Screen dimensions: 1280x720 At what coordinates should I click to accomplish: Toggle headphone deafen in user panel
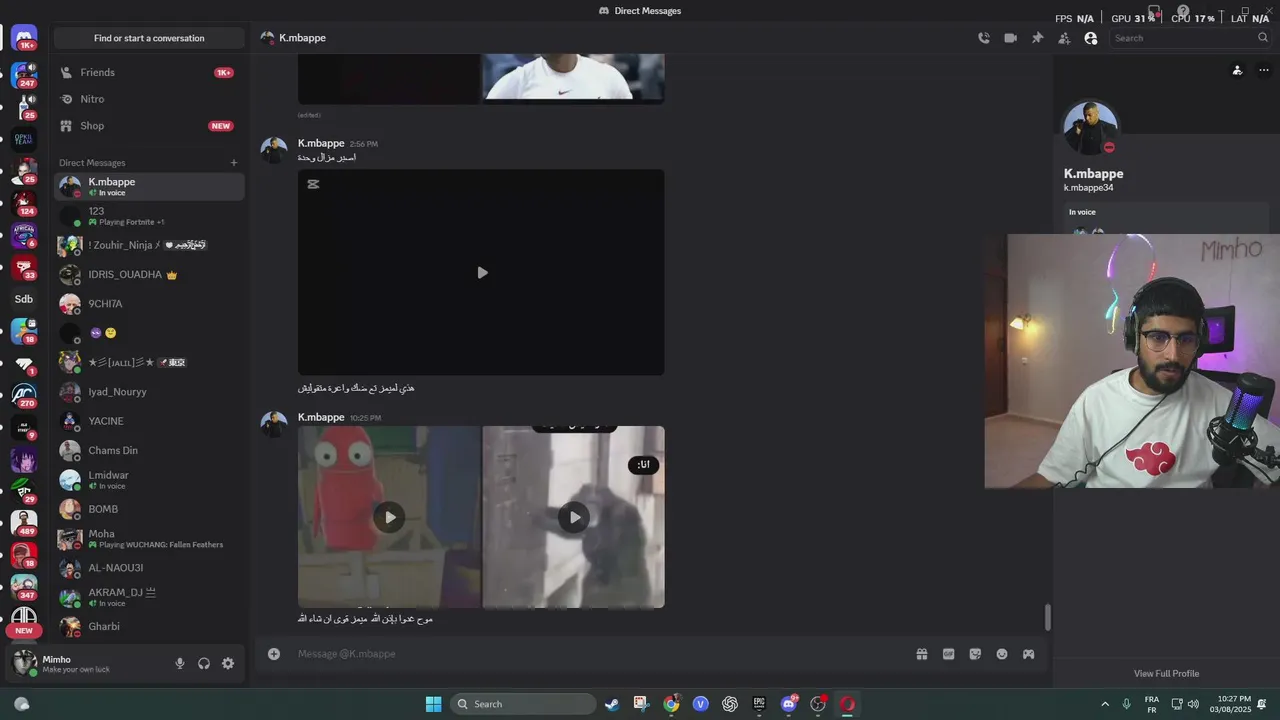click(x=204, y=663)
